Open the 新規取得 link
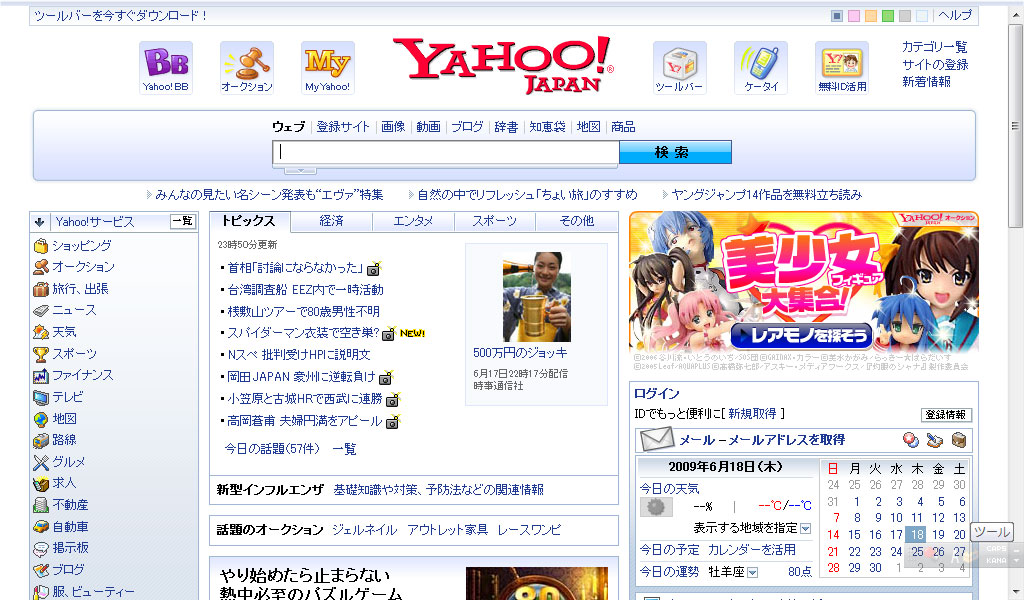Screen dimensions: 1024x600 pyautogui.click(x=752, y=413)
